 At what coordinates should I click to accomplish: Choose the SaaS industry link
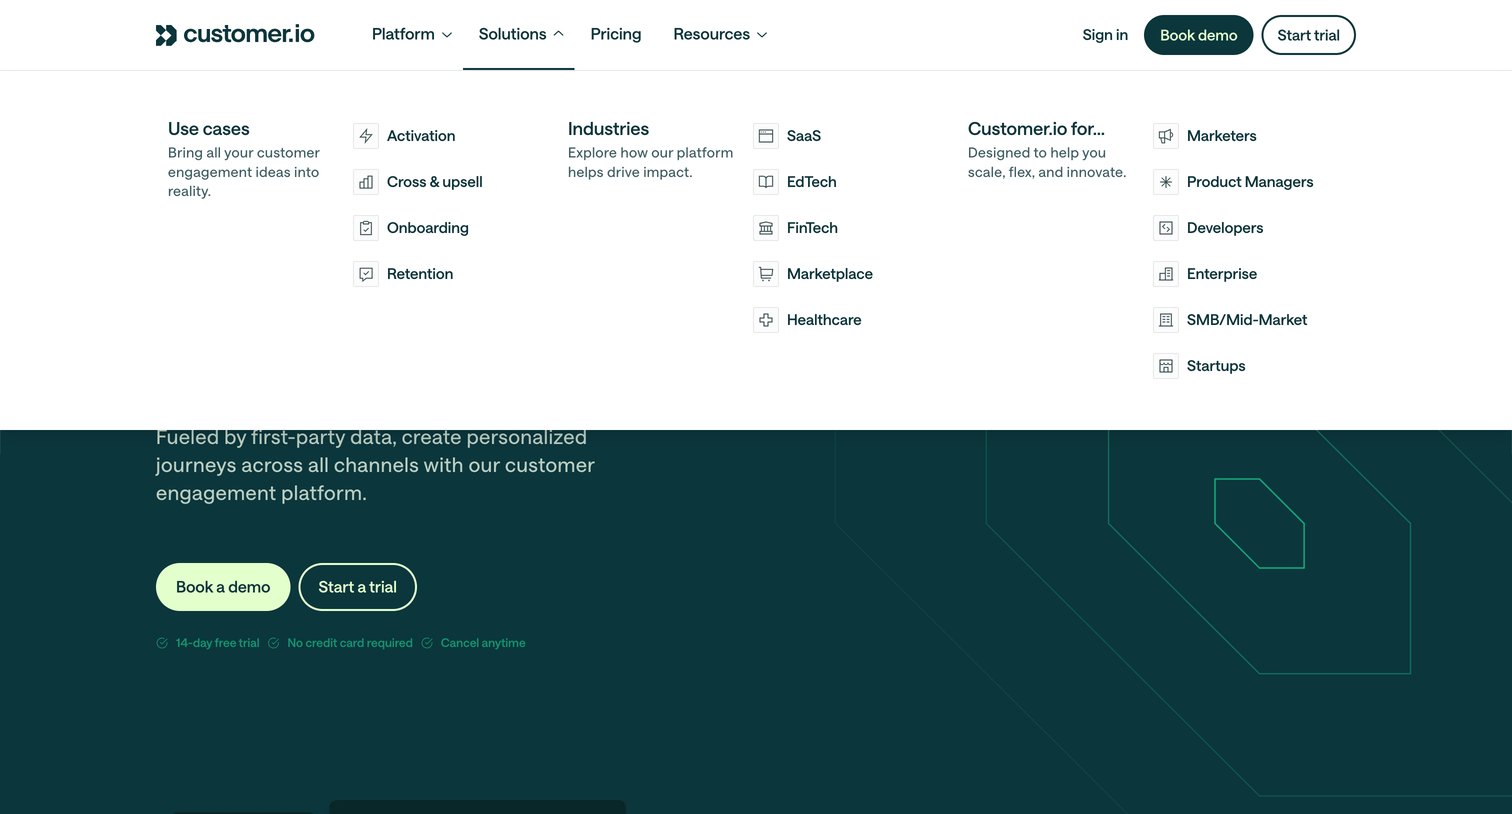pos(804,136)
